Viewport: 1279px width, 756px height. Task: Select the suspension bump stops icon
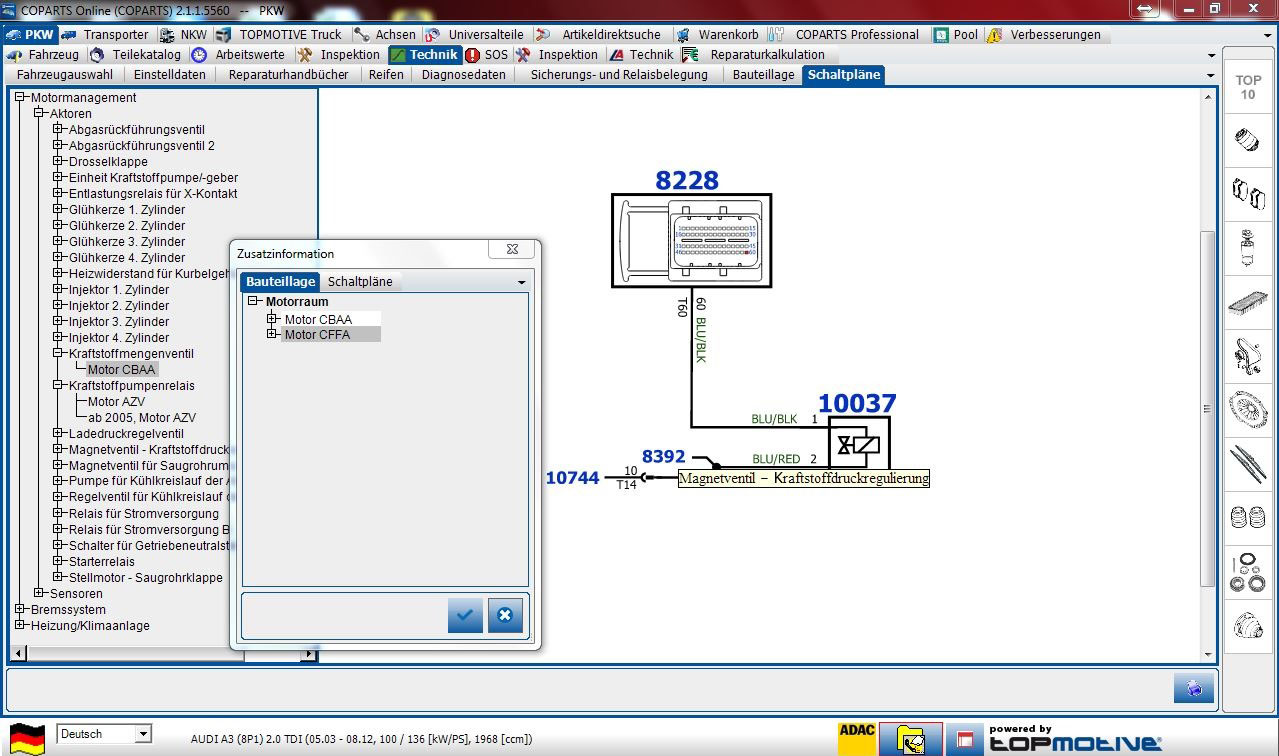tap(1247, 518)
